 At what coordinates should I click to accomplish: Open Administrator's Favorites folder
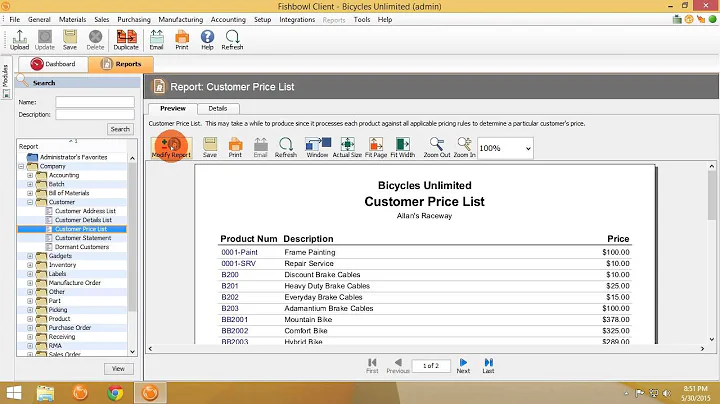pyautogui.click(x=73, y=157)
